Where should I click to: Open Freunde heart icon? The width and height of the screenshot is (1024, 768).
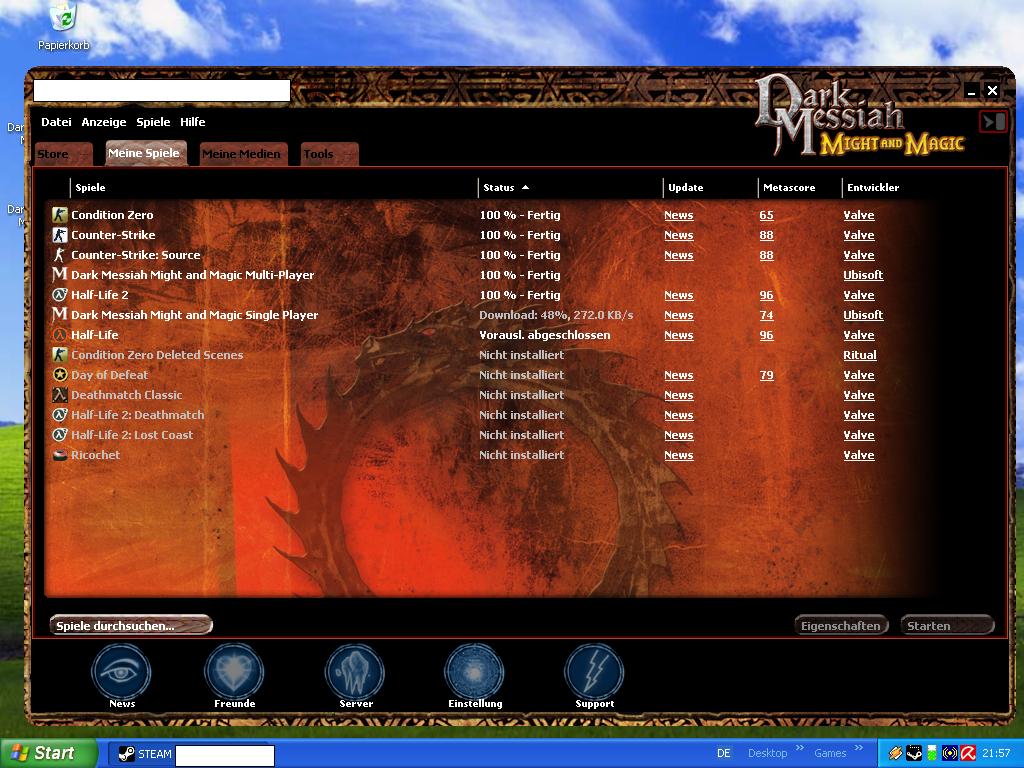click(x=234, y=673)
